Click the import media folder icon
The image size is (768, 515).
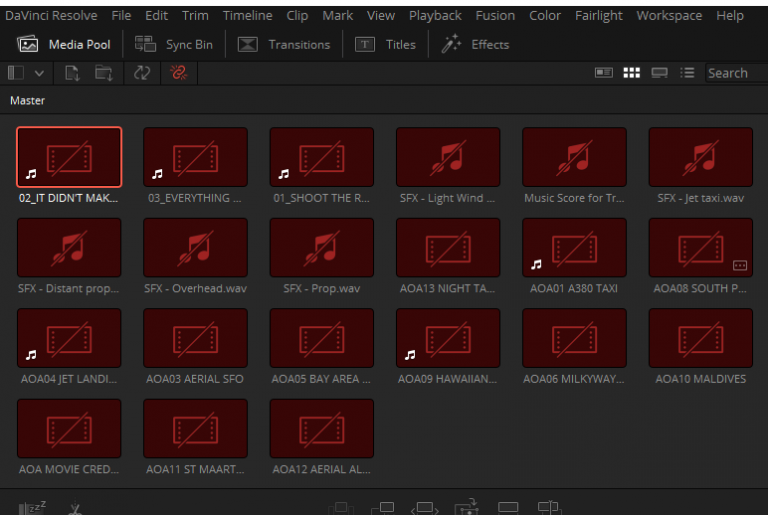click(103, 73)
